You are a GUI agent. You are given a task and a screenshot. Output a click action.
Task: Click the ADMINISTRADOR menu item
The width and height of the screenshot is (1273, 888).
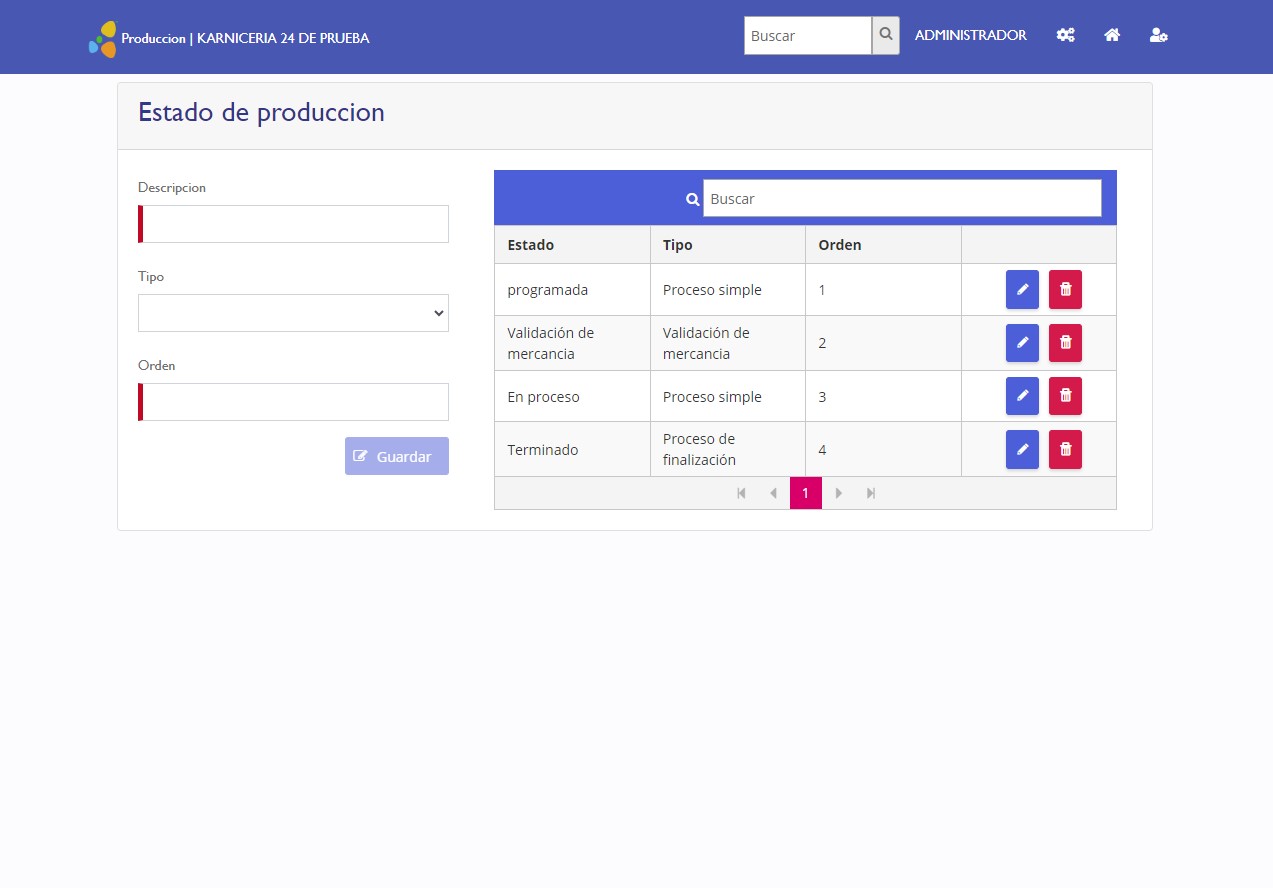pos(970,35)
